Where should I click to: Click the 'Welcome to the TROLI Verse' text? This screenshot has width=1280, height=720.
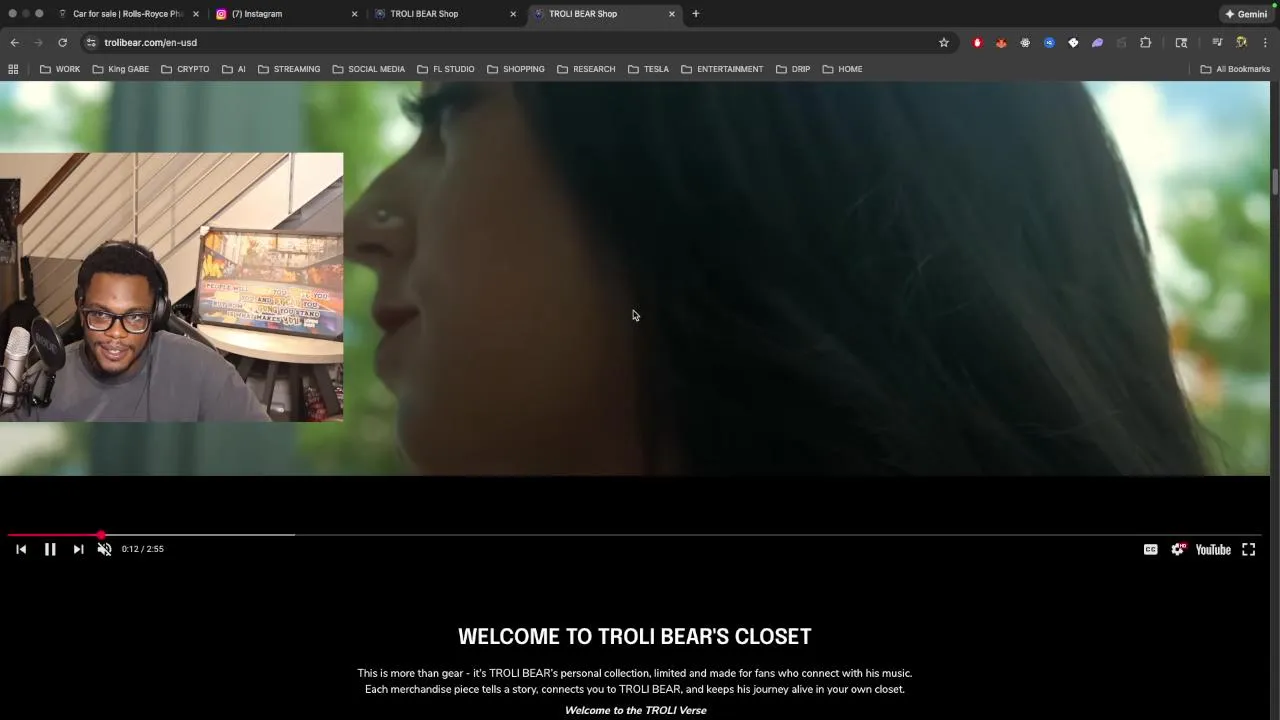click(635, 710)
